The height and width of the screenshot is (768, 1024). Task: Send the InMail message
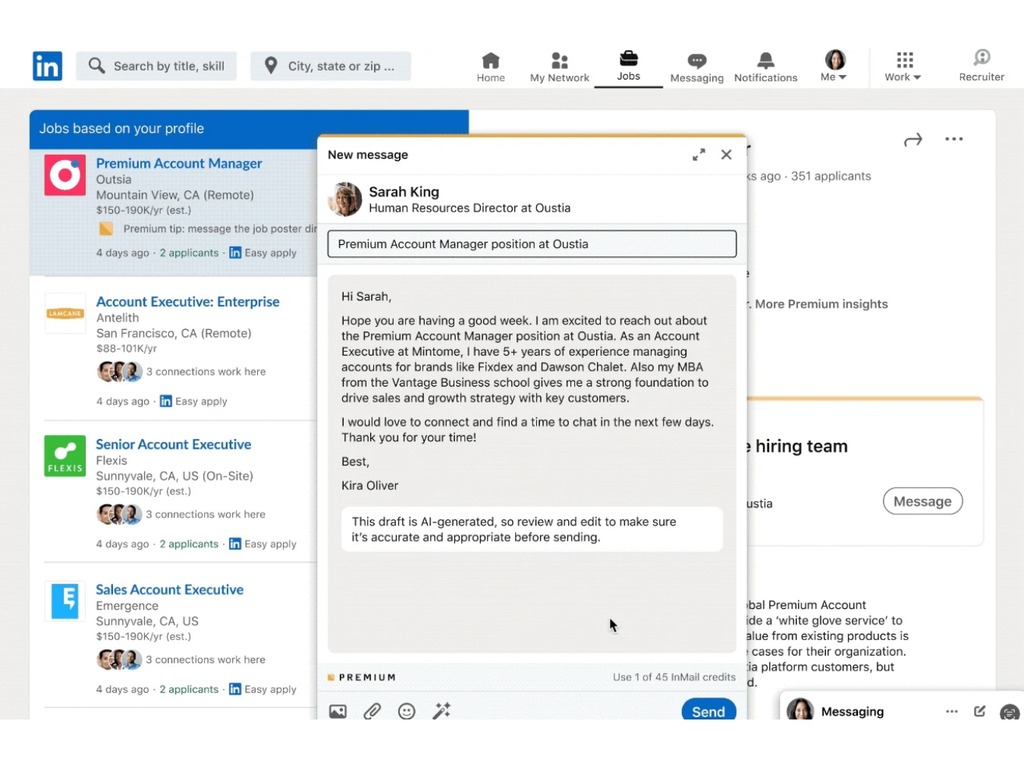[x=709, y=711]
